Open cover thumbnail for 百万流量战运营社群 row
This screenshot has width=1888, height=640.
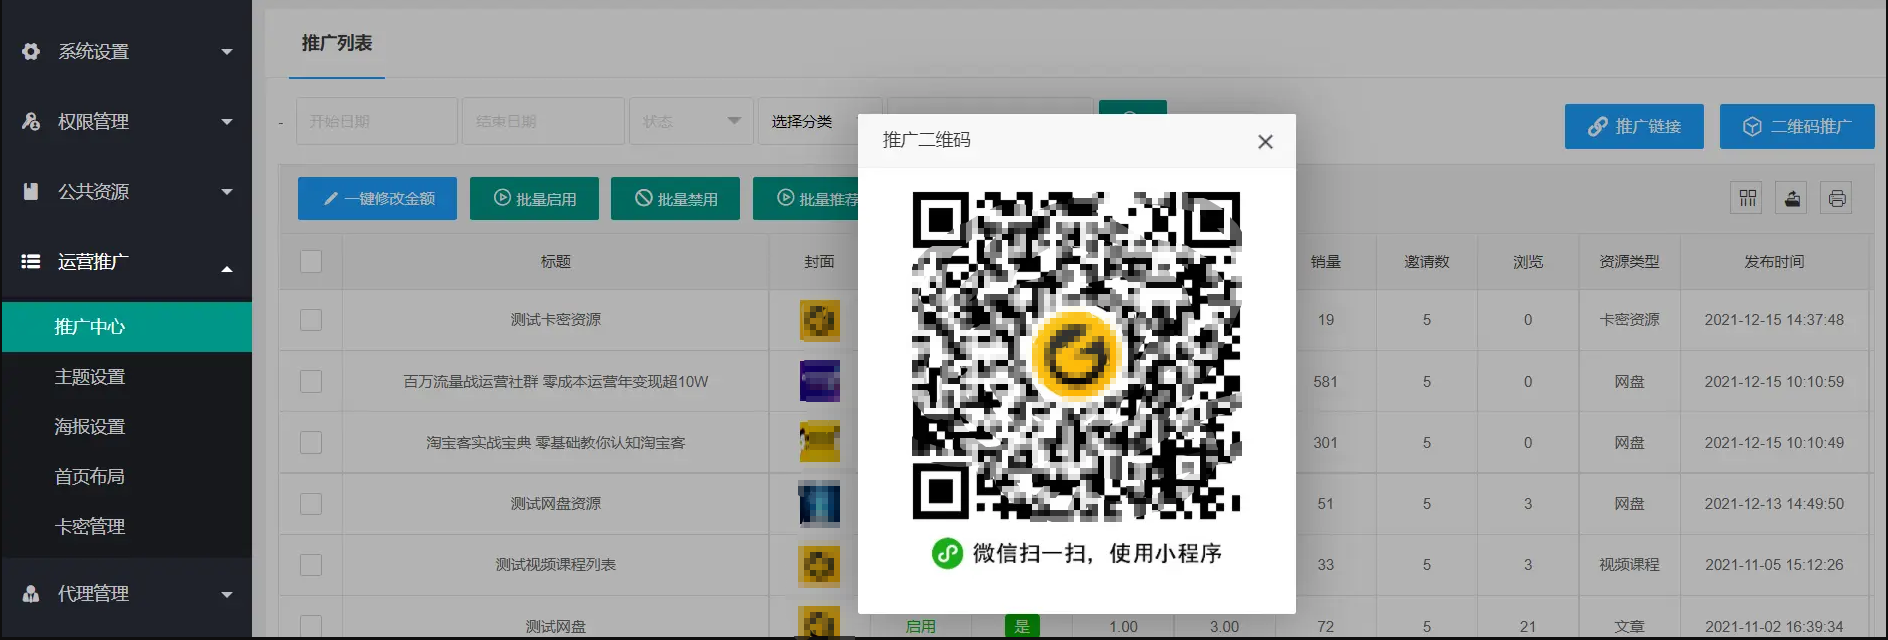[819, 381]
